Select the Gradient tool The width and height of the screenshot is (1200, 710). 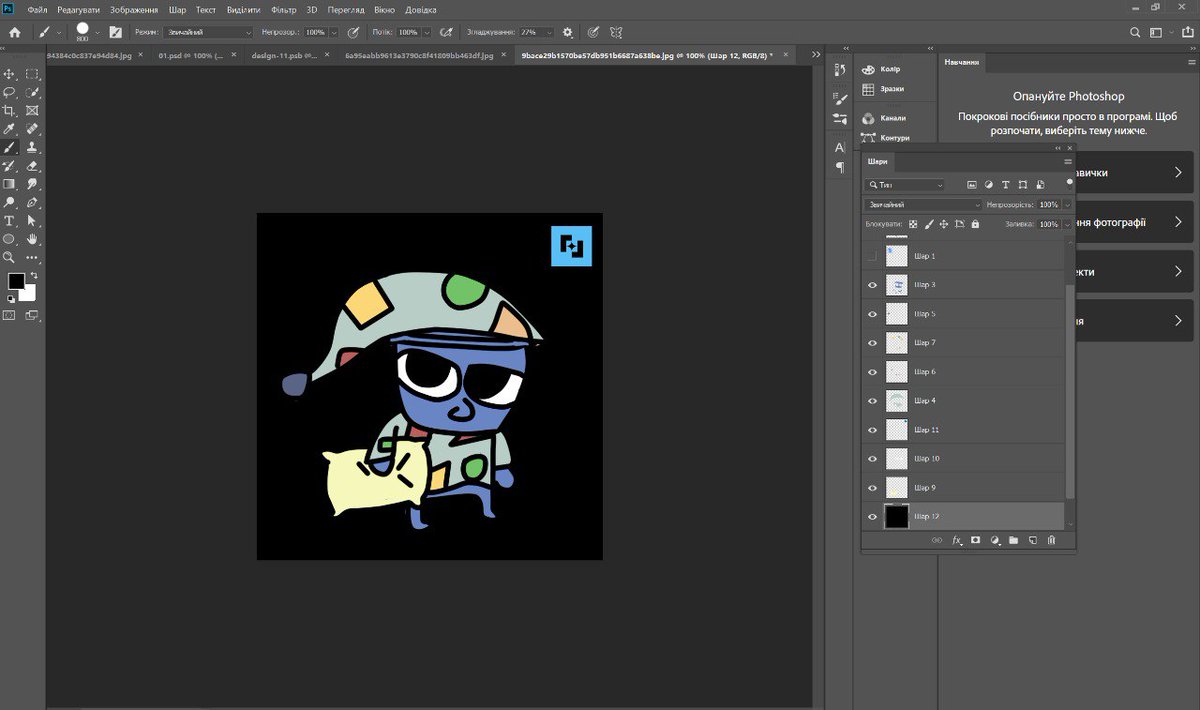coord(10,184)
